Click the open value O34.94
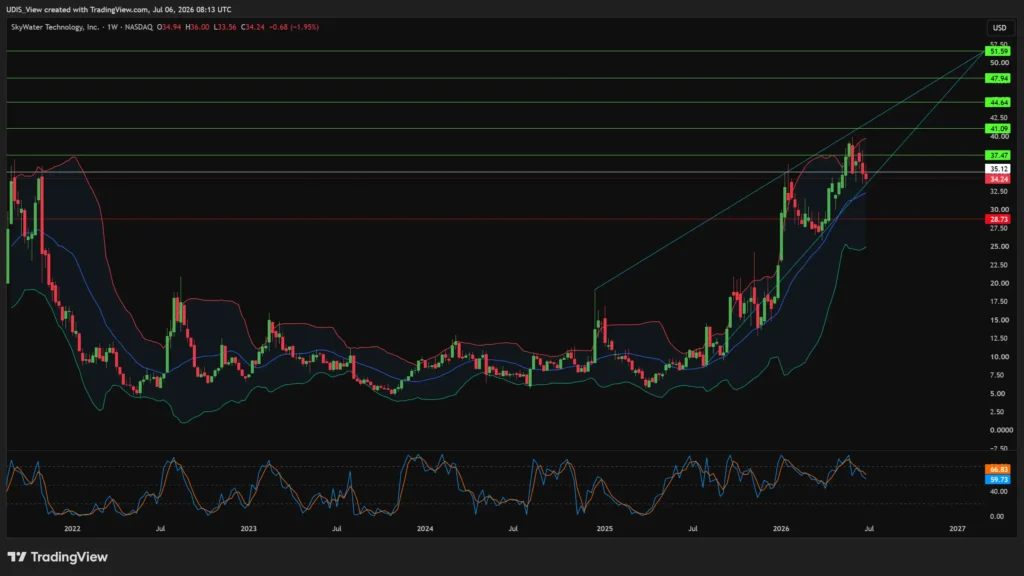The image size is (1024, 576). point(169,27)
